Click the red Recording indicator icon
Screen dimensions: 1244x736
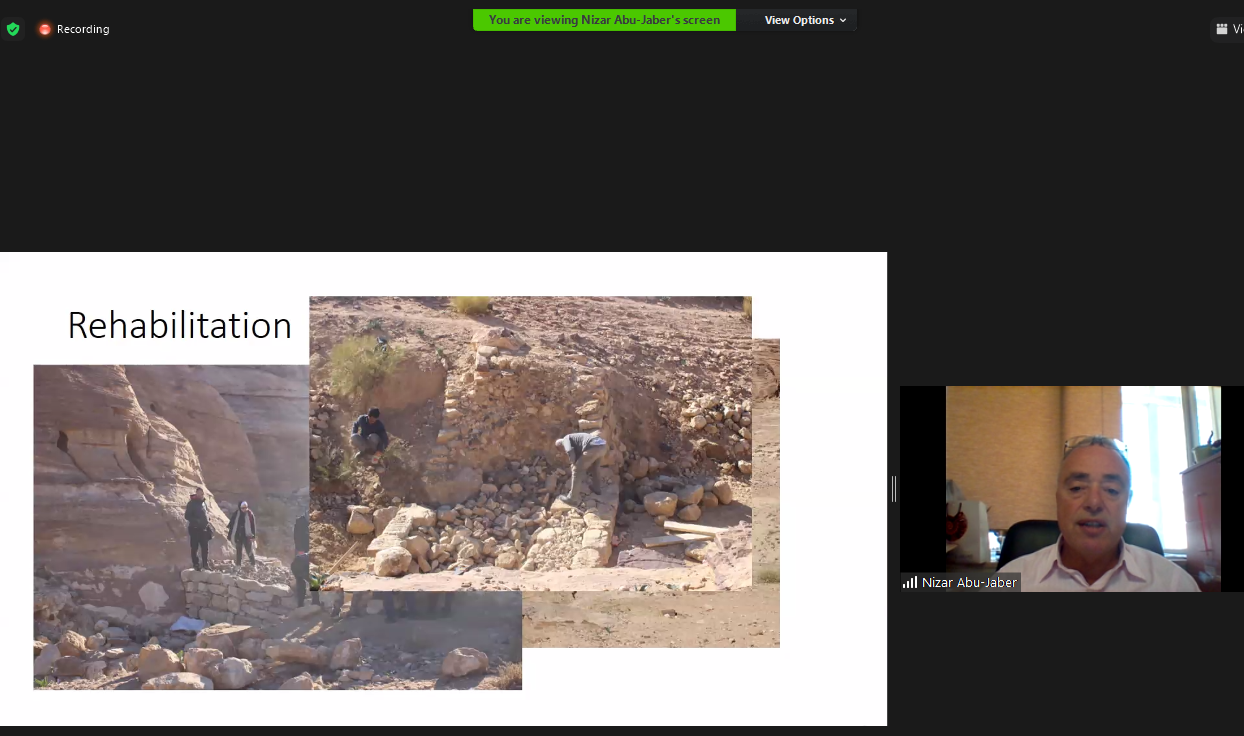coord(44,29)
